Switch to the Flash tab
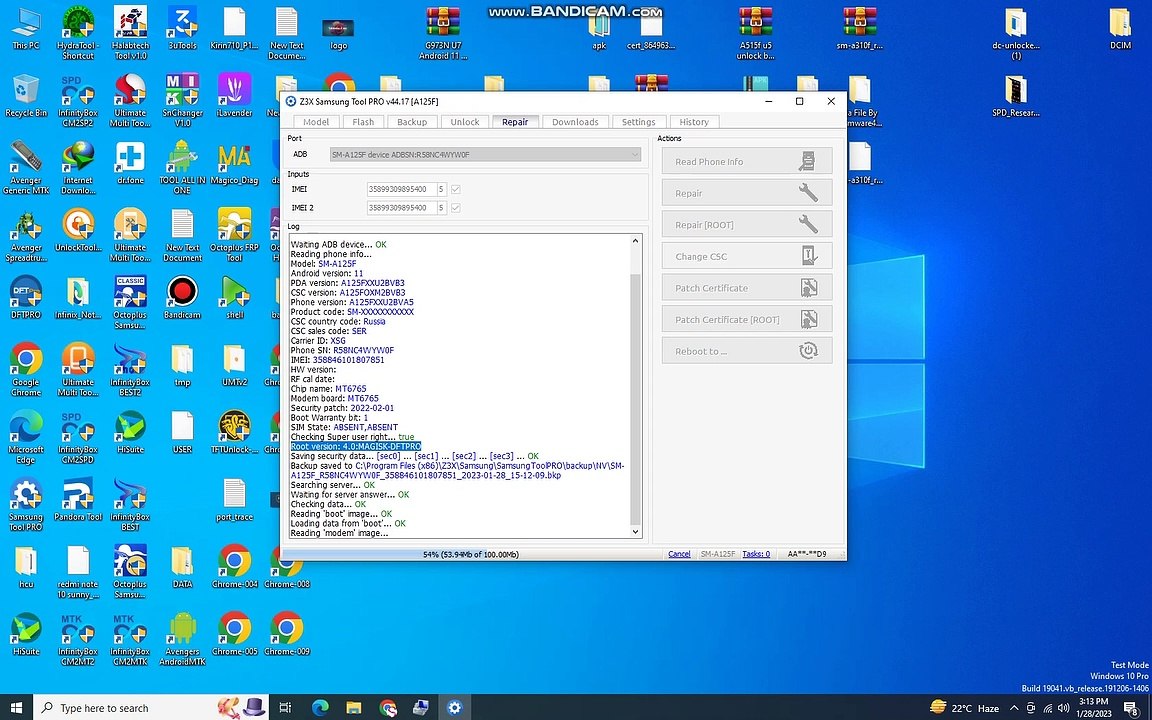The height and width of the screenshot is (720, 1152). click(363, 122)
